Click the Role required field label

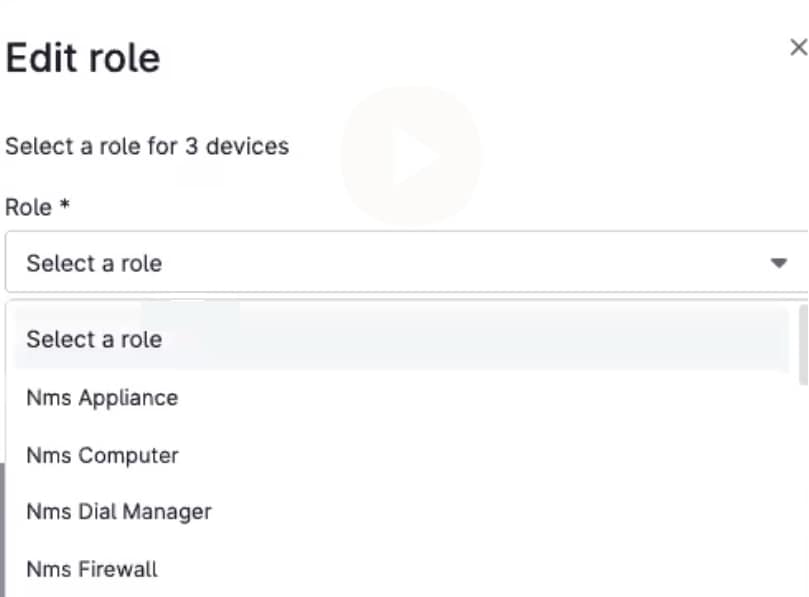(38, 207)
